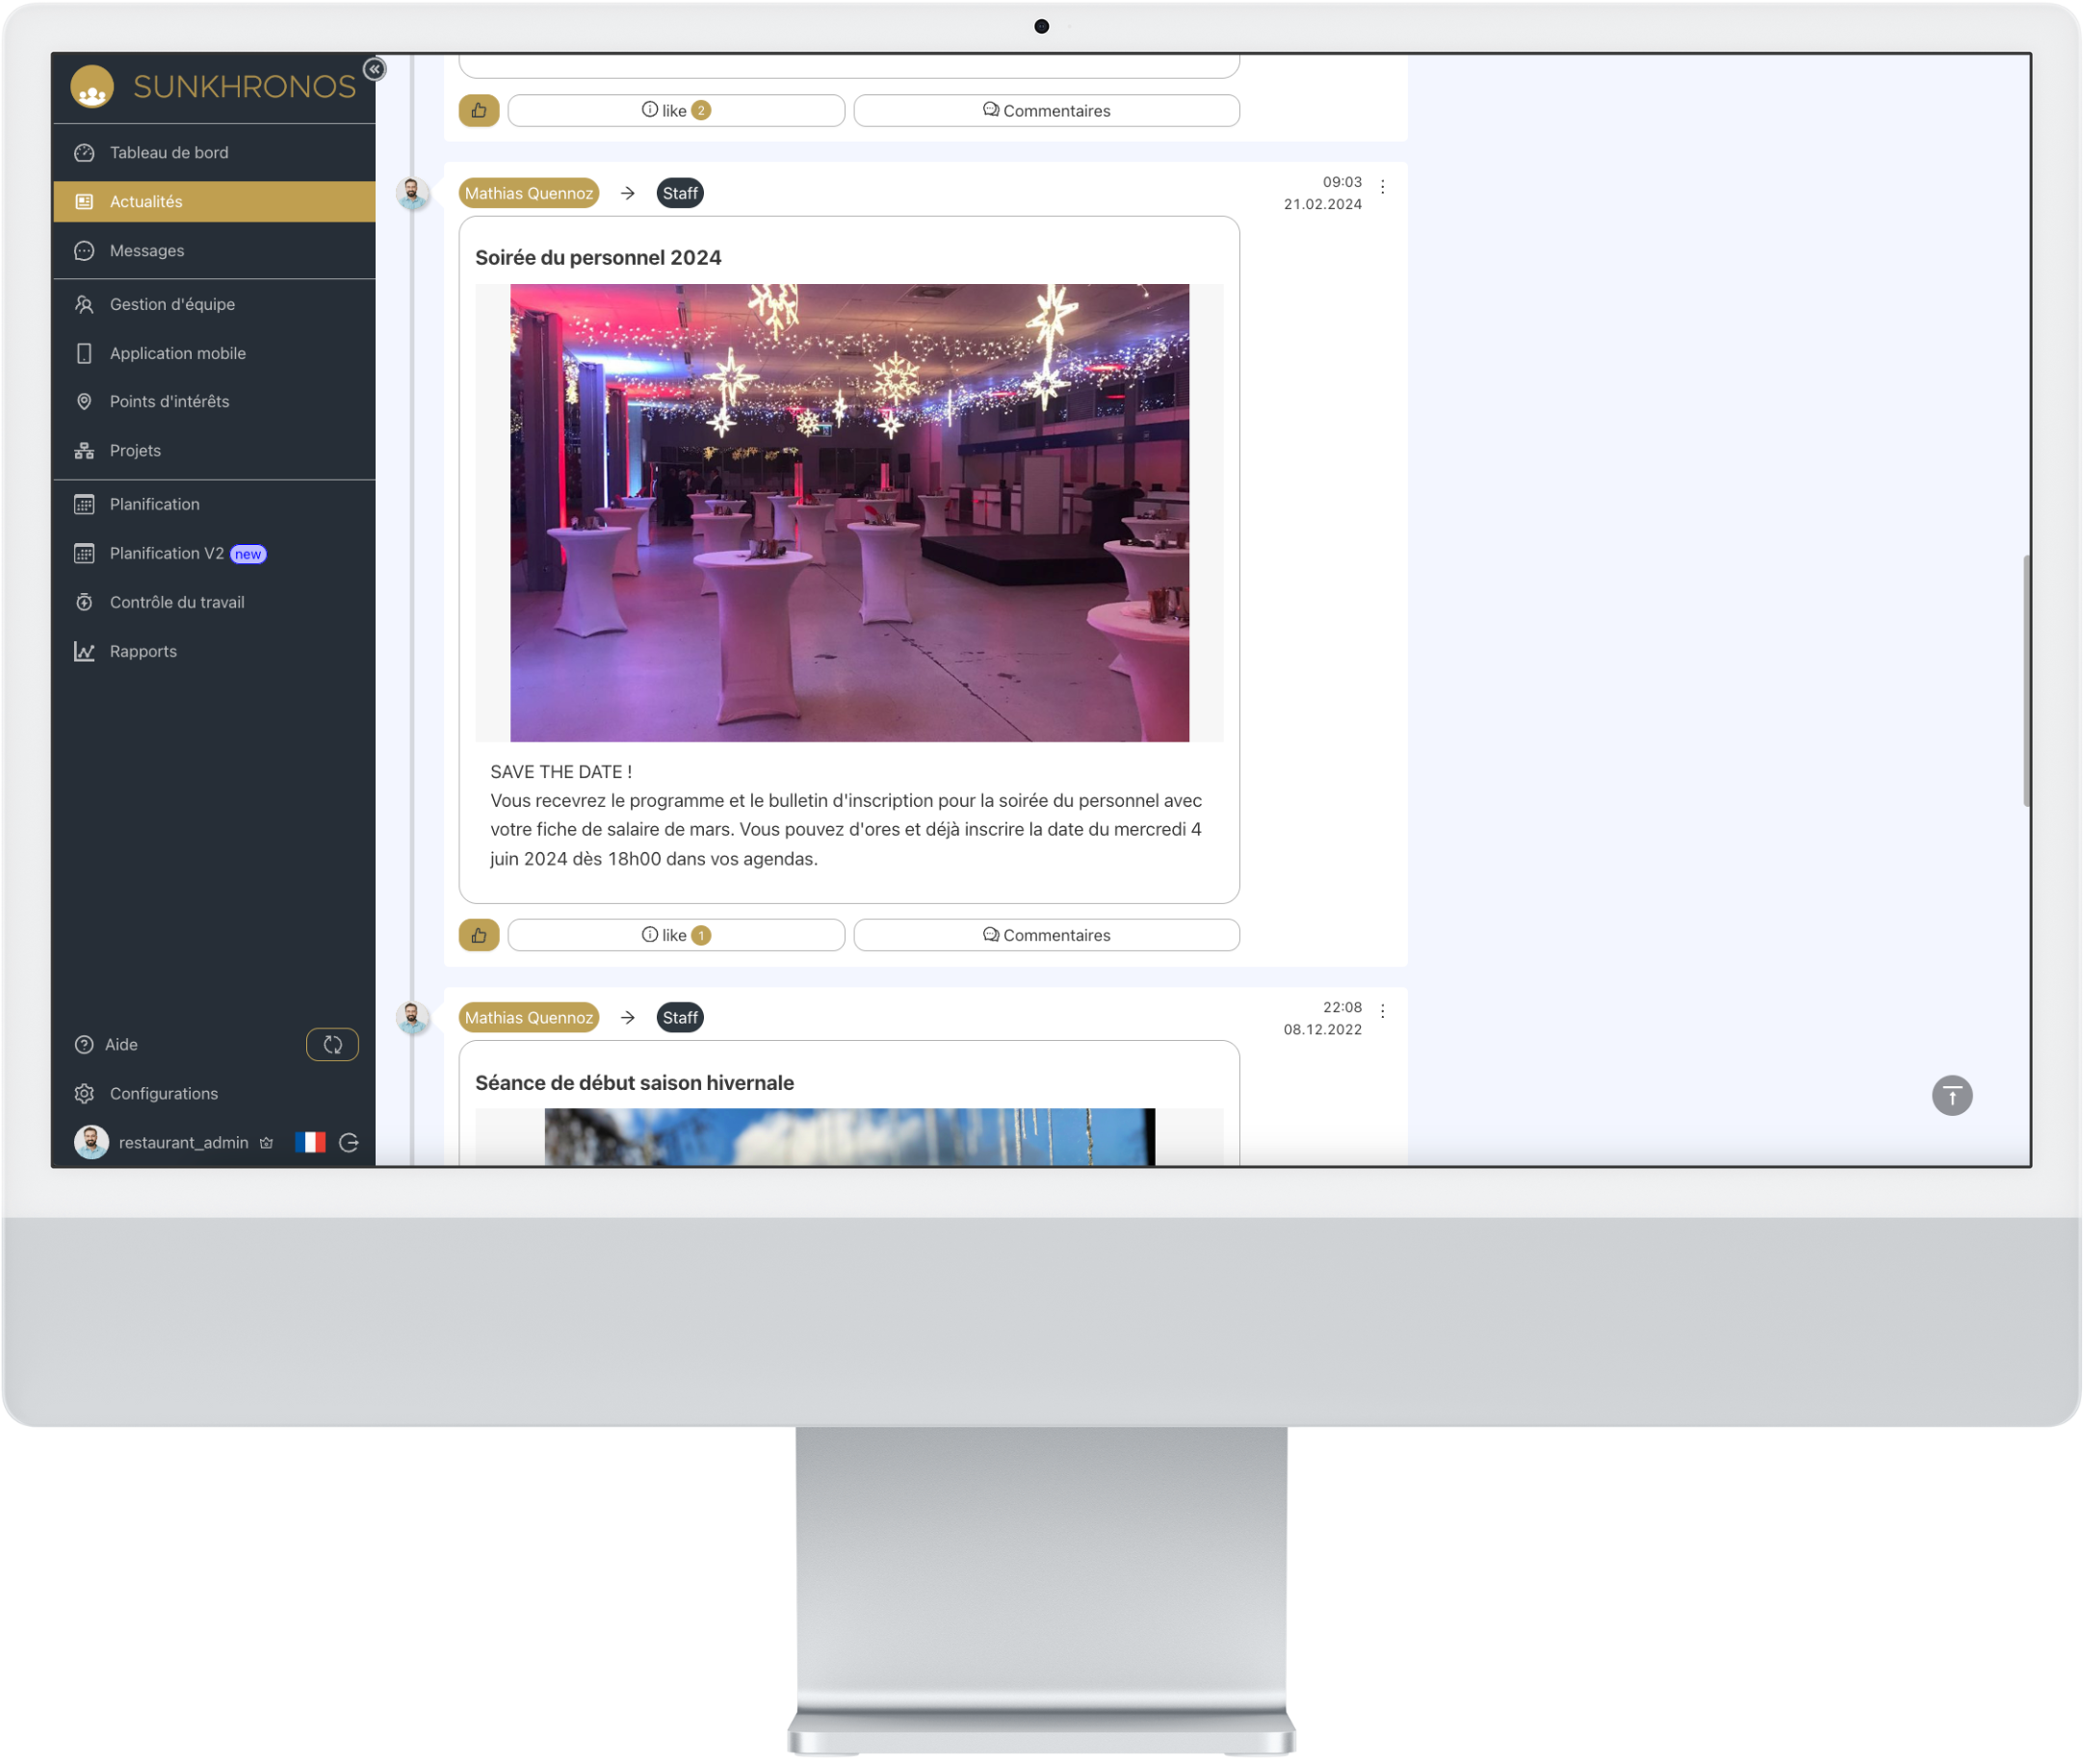Open three-dot menu on 08.12.2022 post
Viewport: 2083px width, 1764px height.
pyautogui.click(x=1382, y=1012)
